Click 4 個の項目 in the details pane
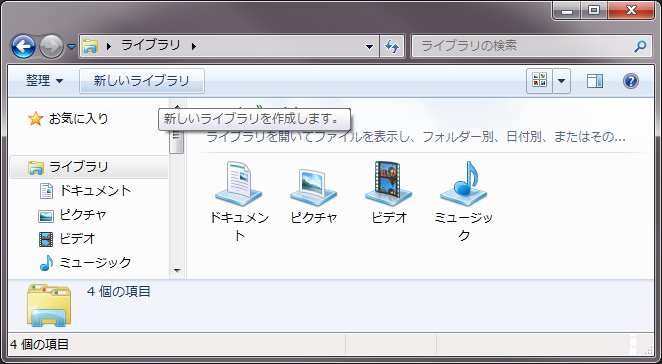Viewport: 662px width, 364px height. (119, 291)
